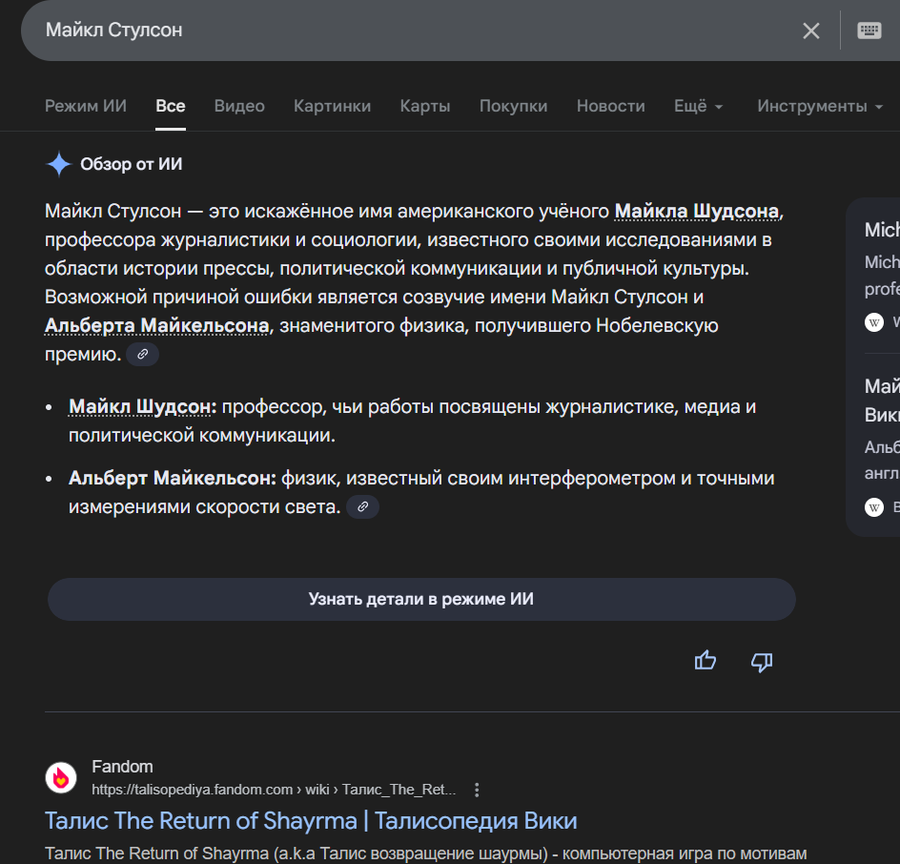Expand the 'Ещё' dropdown menu
Image resolution: width=900 pixels, height=864 pixels.
[x=698, y=106]
